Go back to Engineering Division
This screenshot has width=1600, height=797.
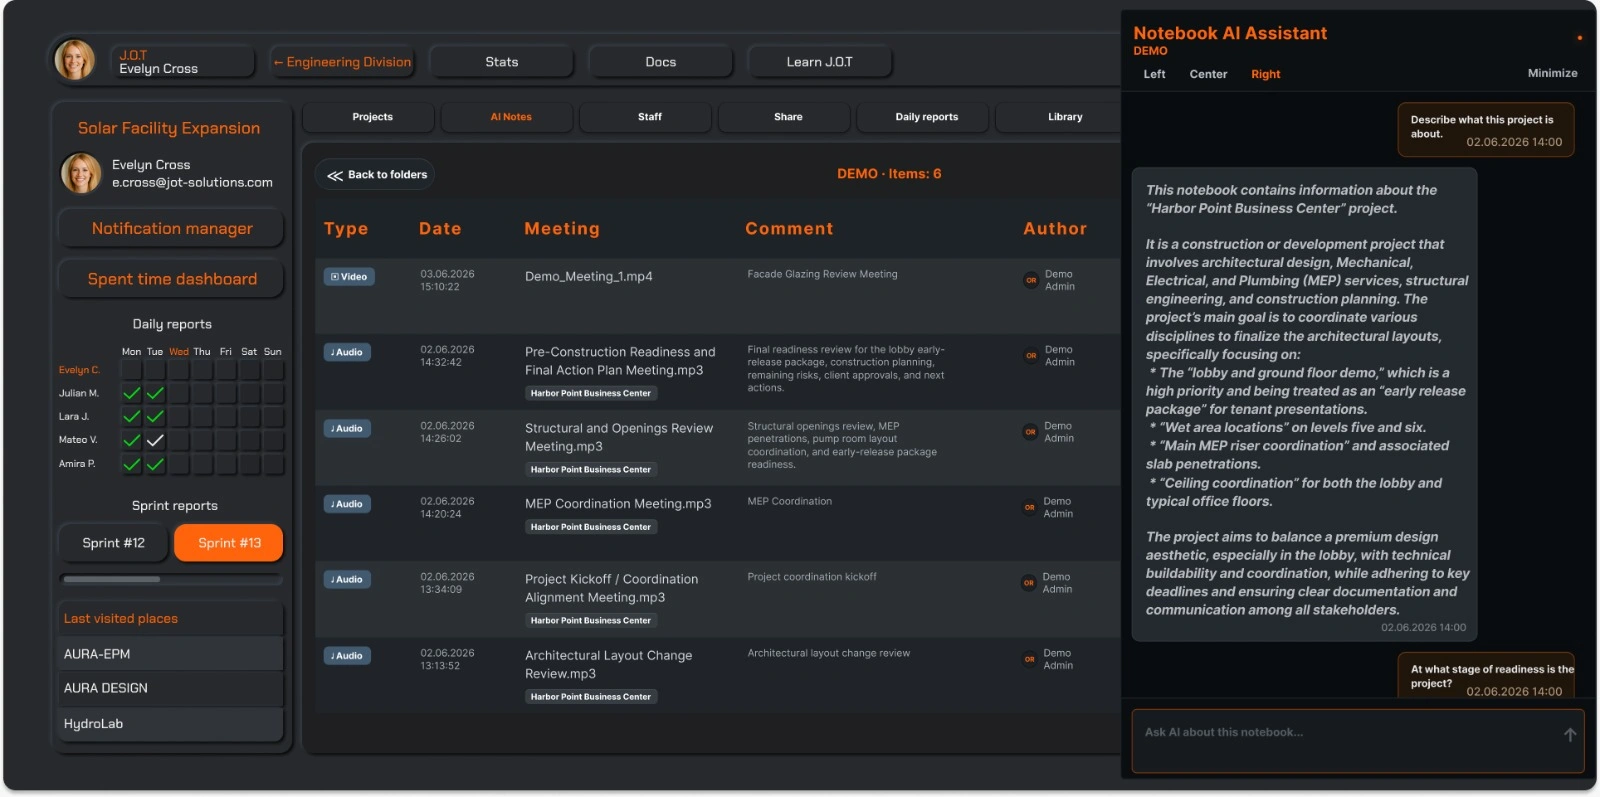click(342, 62)
